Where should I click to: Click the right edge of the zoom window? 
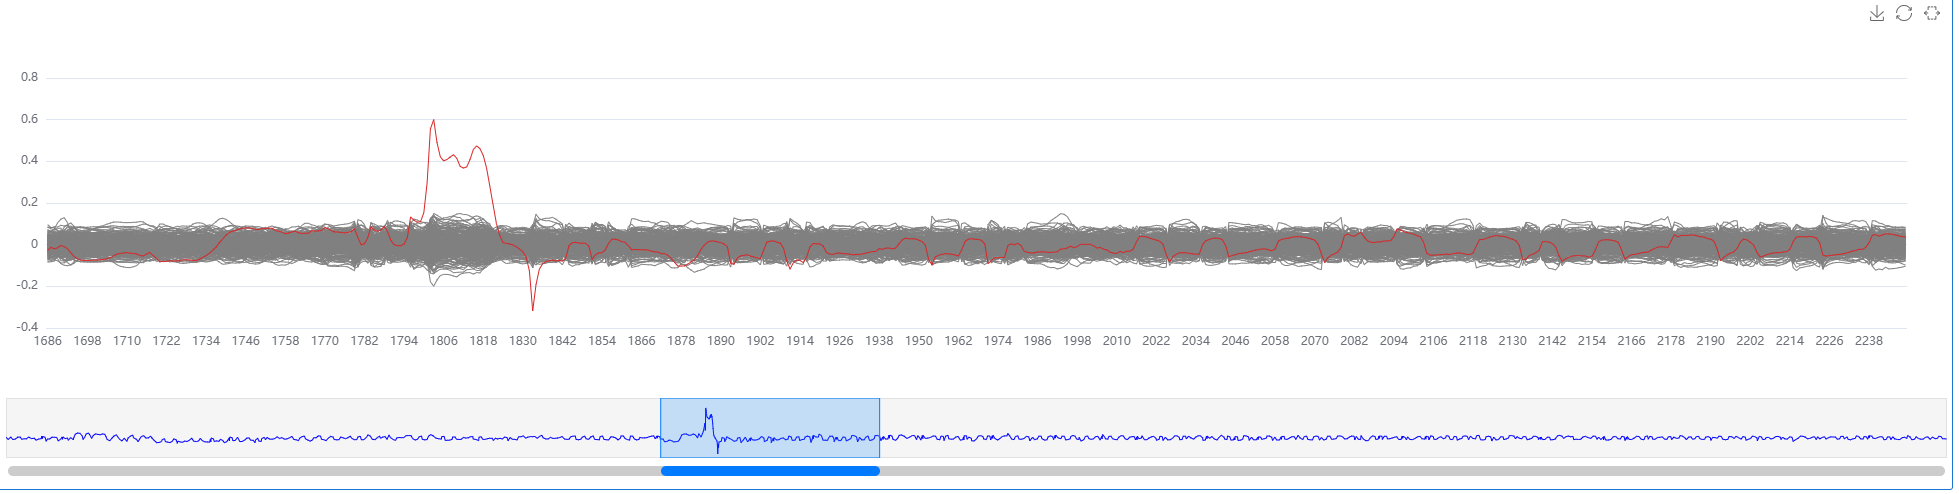point(880,428)
